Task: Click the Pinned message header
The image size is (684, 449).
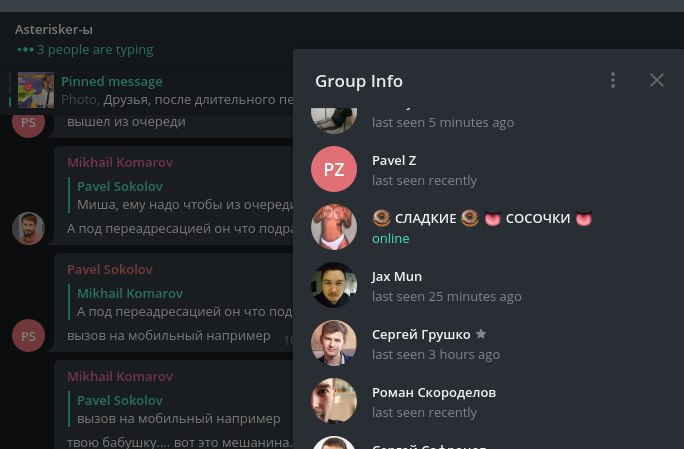Action: click(112, 81)
